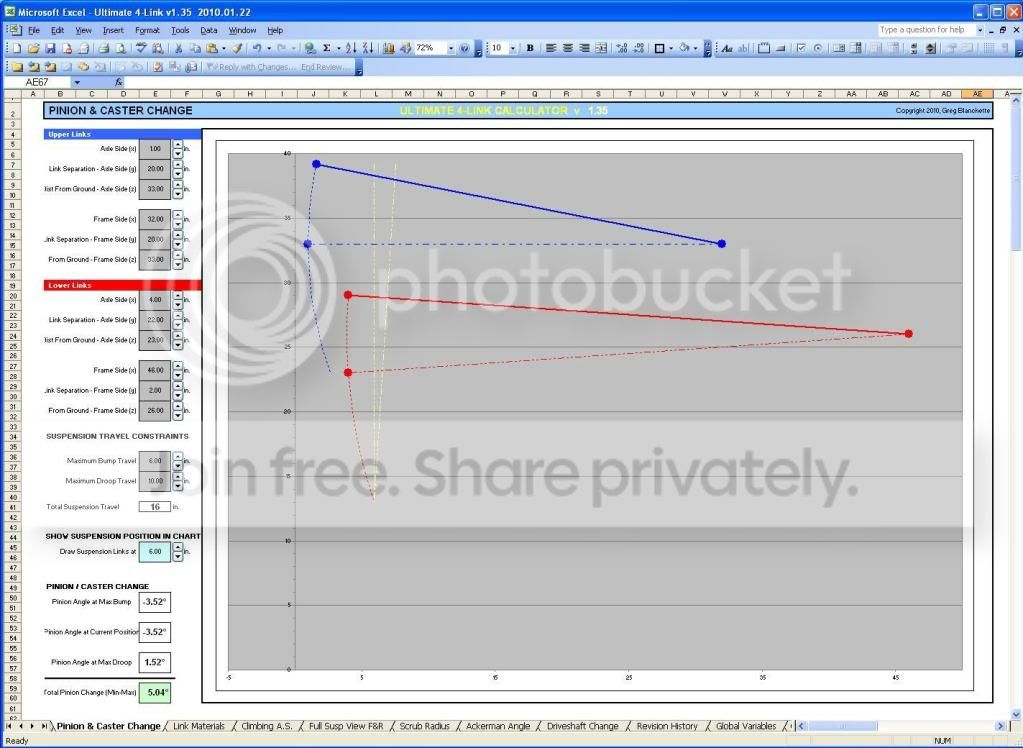Open the zoom percentage dropdown

(451, 48)
